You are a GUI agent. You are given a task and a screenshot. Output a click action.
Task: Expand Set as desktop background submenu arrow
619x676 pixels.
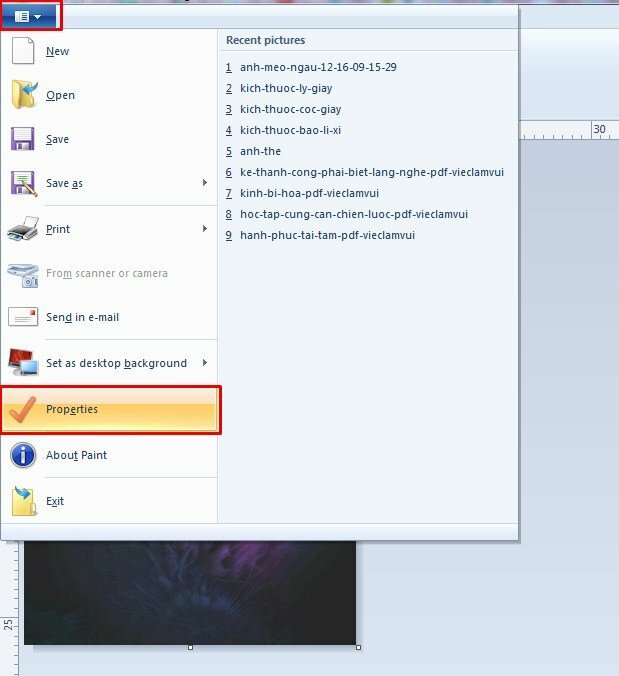205,363
